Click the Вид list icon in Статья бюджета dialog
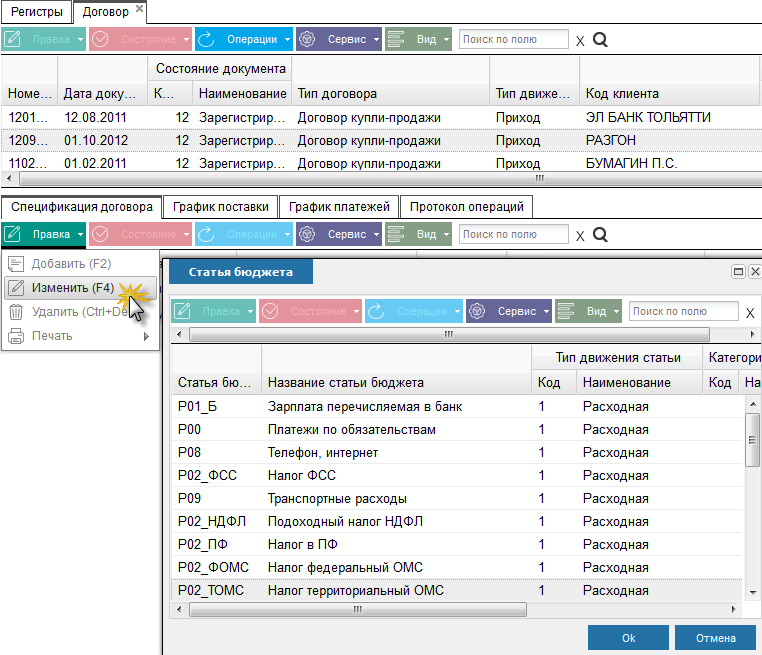Viewport: 762px width, 655px height. pos(565,311)
